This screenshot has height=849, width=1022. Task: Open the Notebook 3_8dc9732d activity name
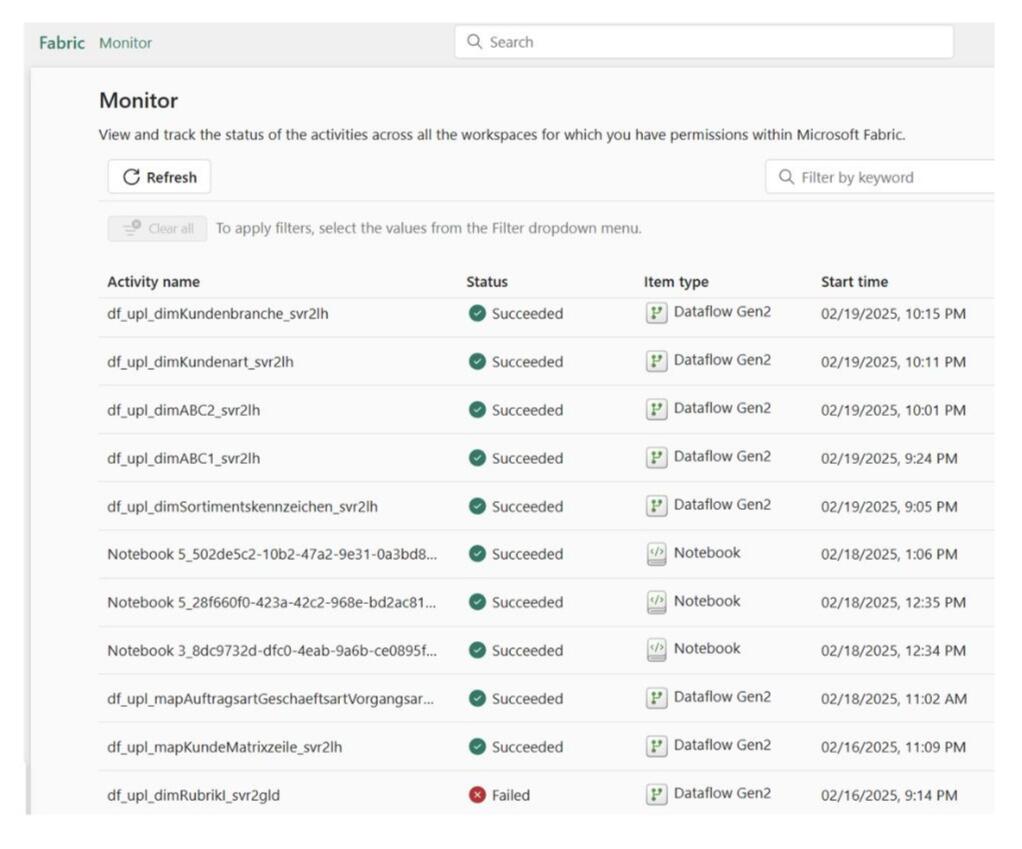(x=272, y=650)
